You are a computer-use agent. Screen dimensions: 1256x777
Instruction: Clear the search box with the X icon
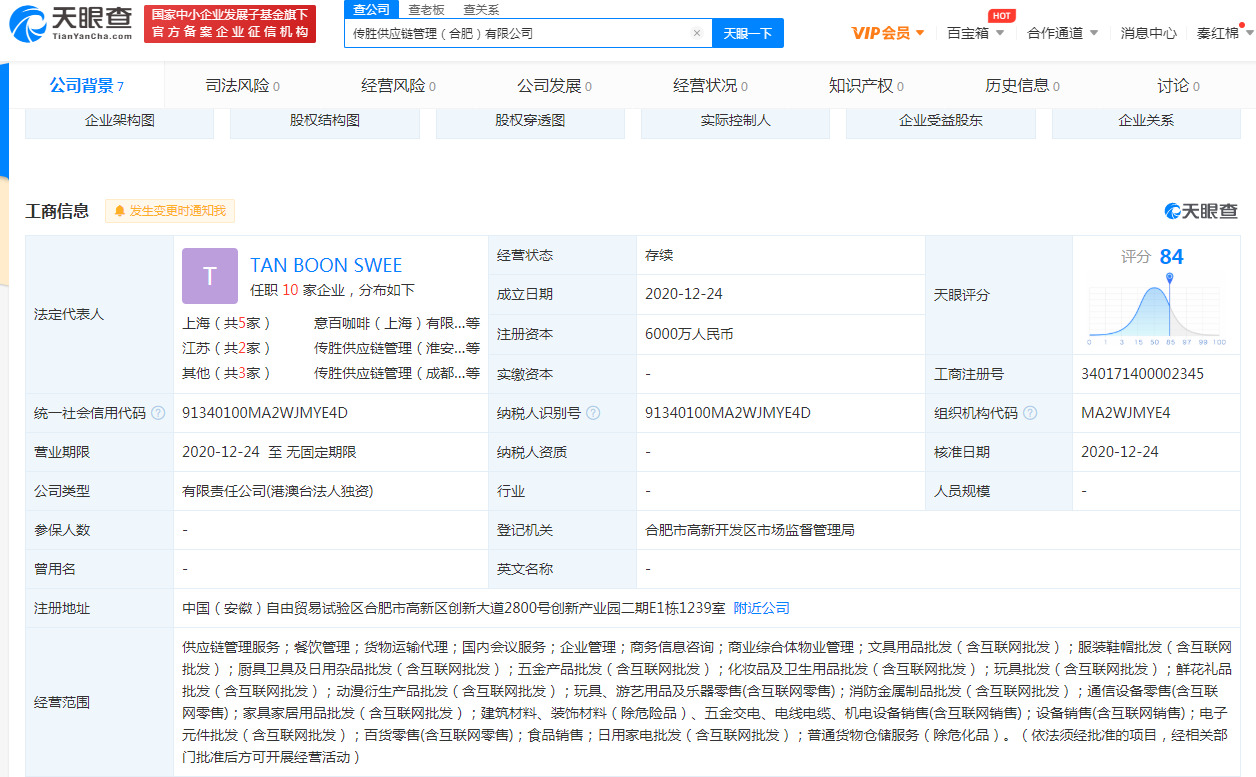tap(697, 33)
